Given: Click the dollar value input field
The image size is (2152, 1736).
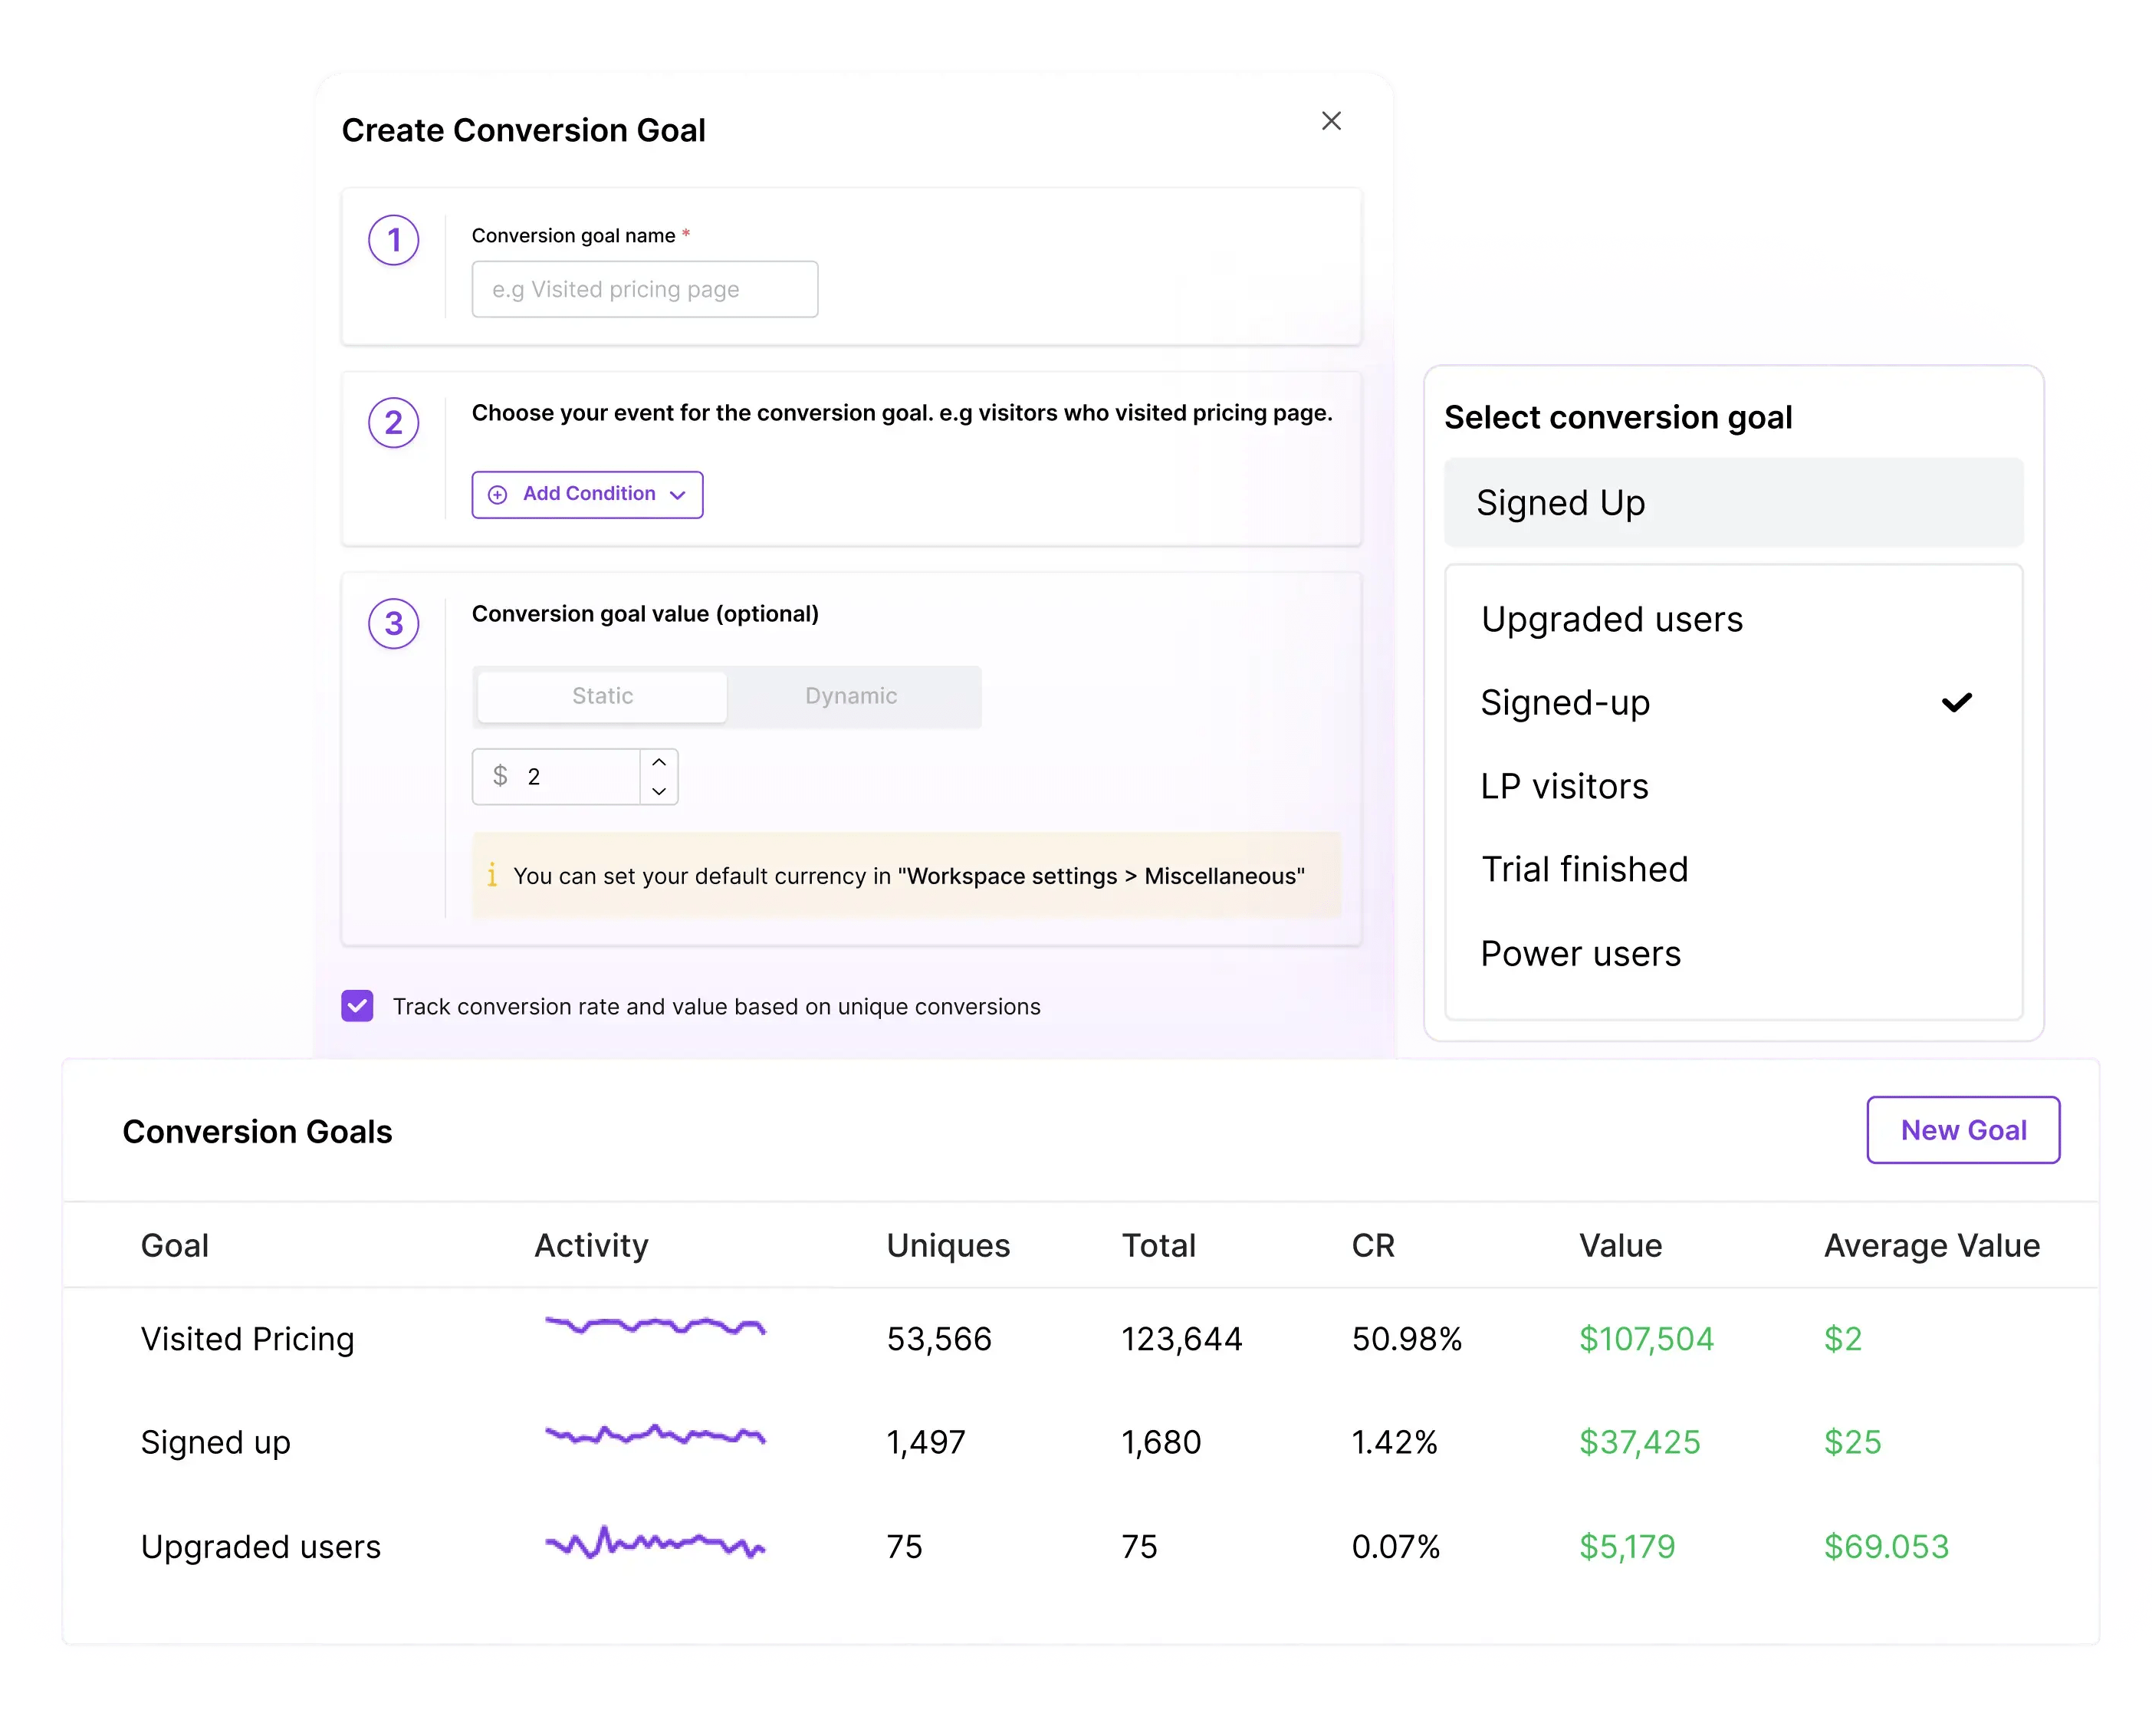Looking at the screenshot, I should [x=556, y=776].
